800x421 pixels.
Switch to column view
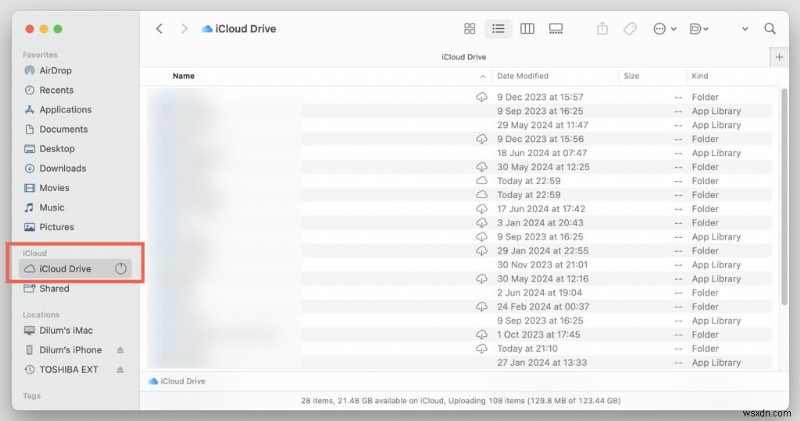pos(527,29)
